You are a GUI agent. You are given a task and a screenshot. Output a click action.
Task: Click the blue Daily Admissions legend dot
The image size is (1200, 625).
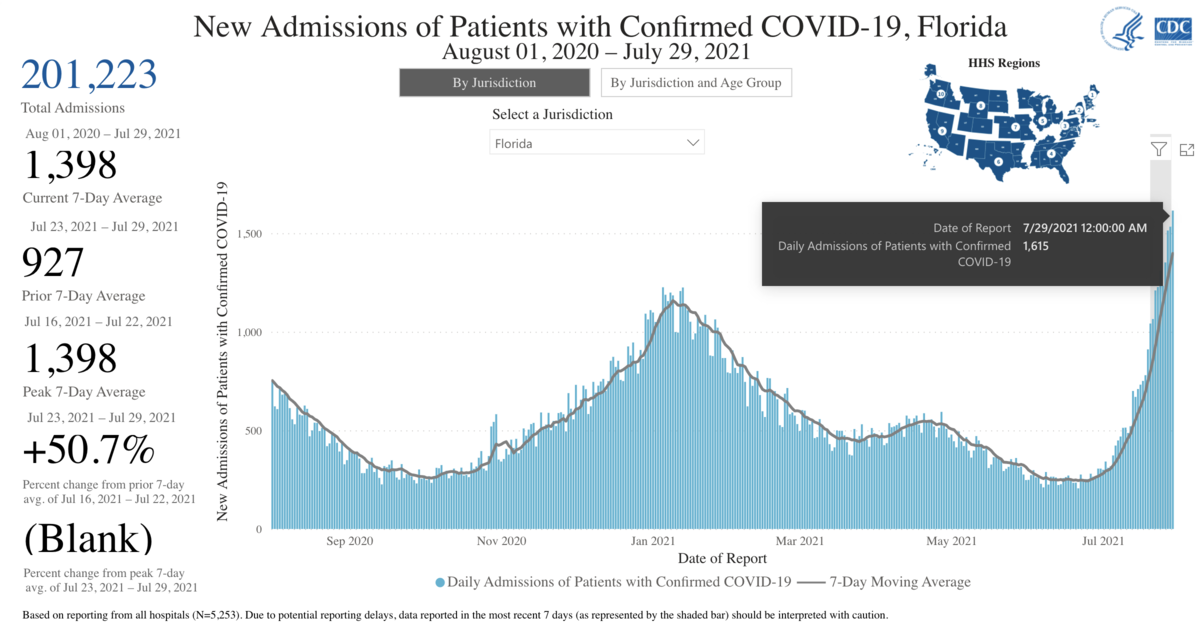point(440,582)
